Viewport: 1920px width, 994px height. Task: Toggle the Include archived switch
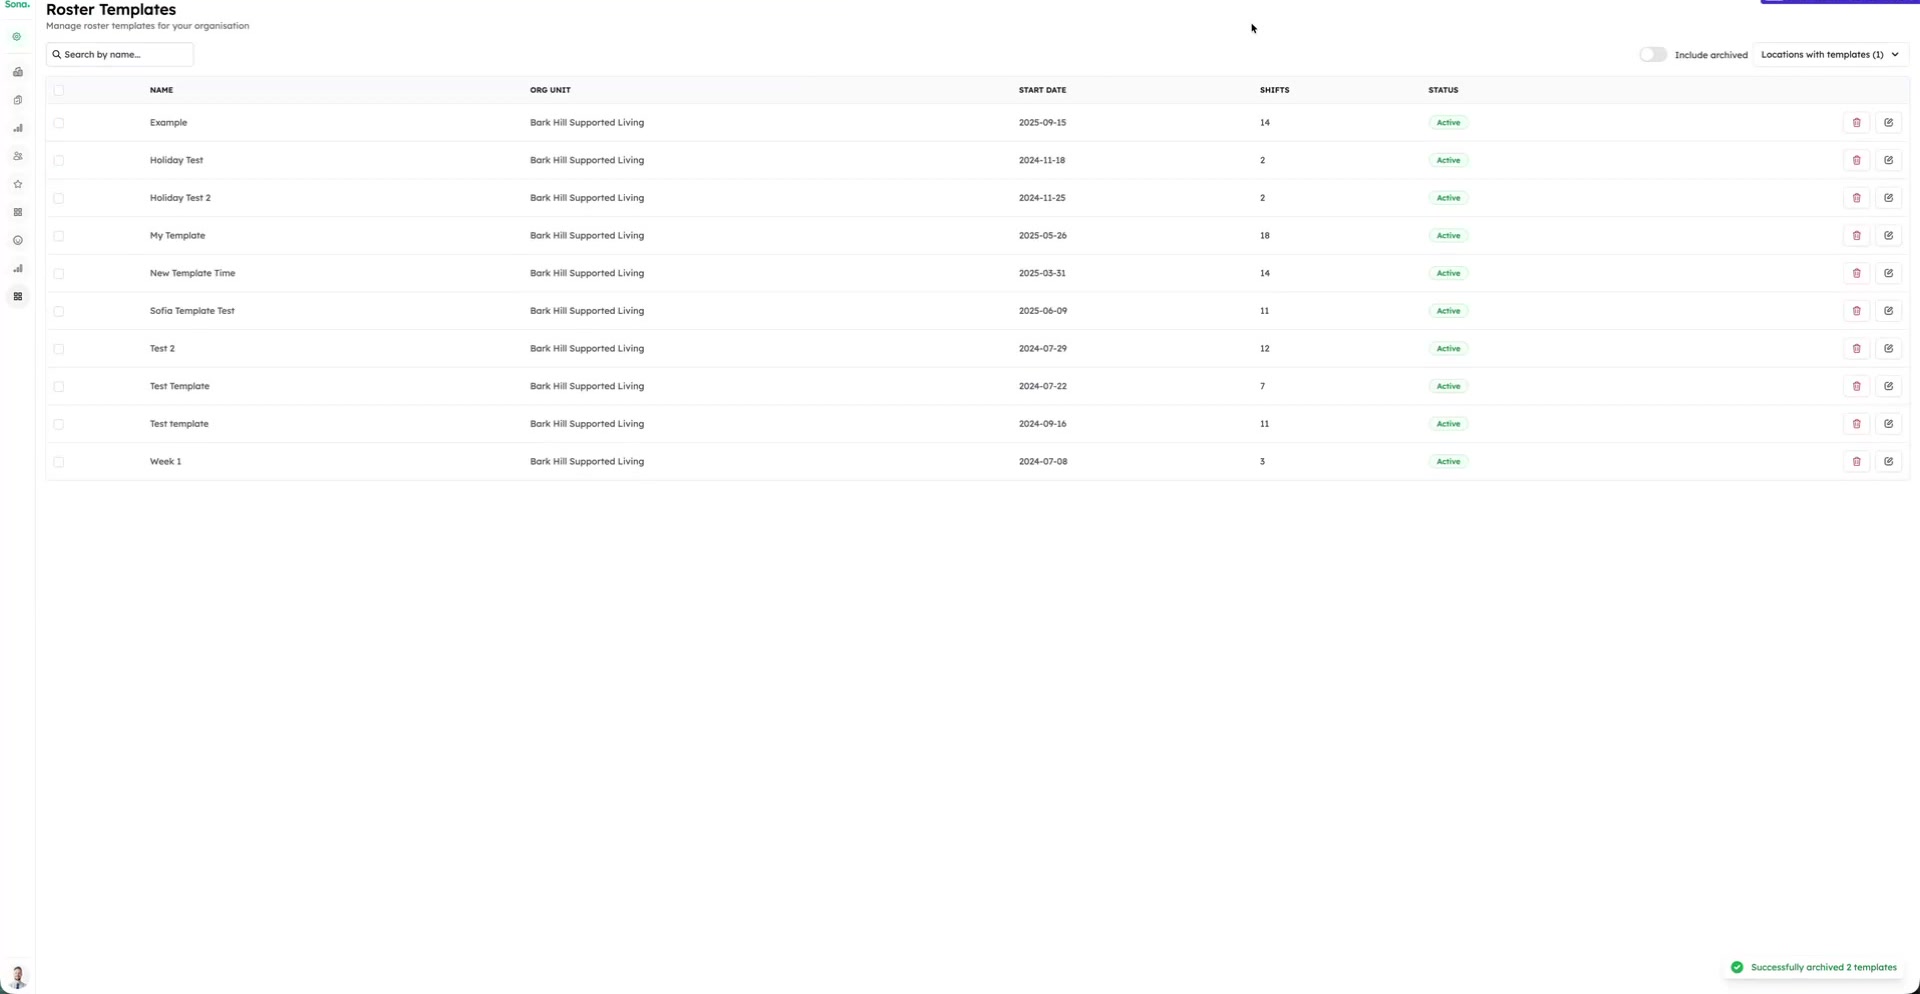(x=1653, y=55)
